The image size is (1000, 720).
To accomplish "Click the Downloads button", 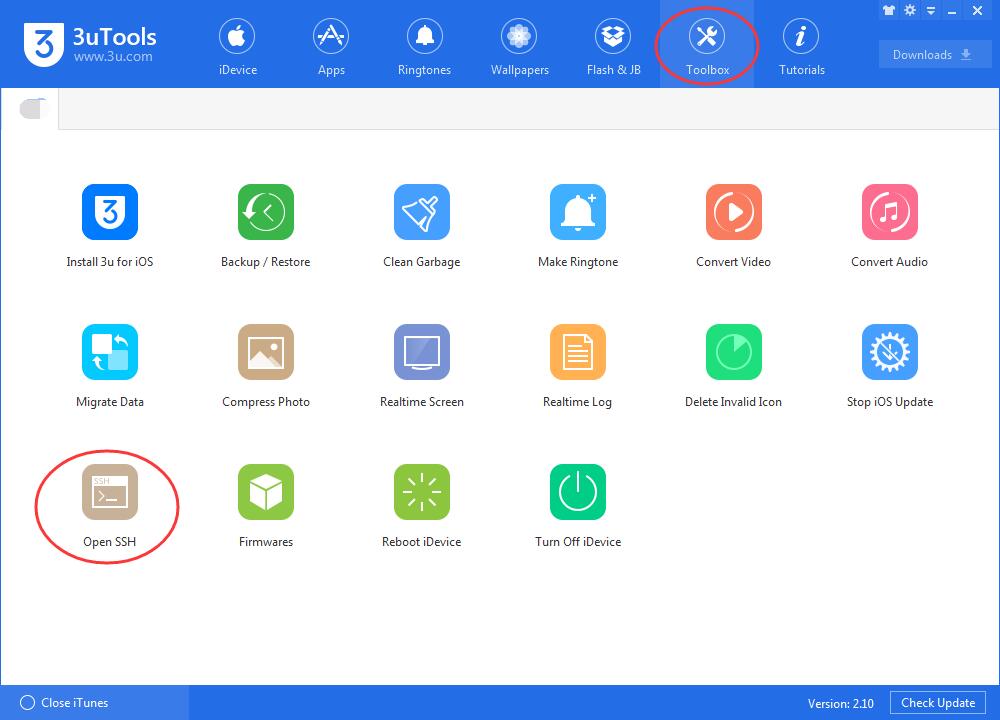I will [x=935, y=55].
